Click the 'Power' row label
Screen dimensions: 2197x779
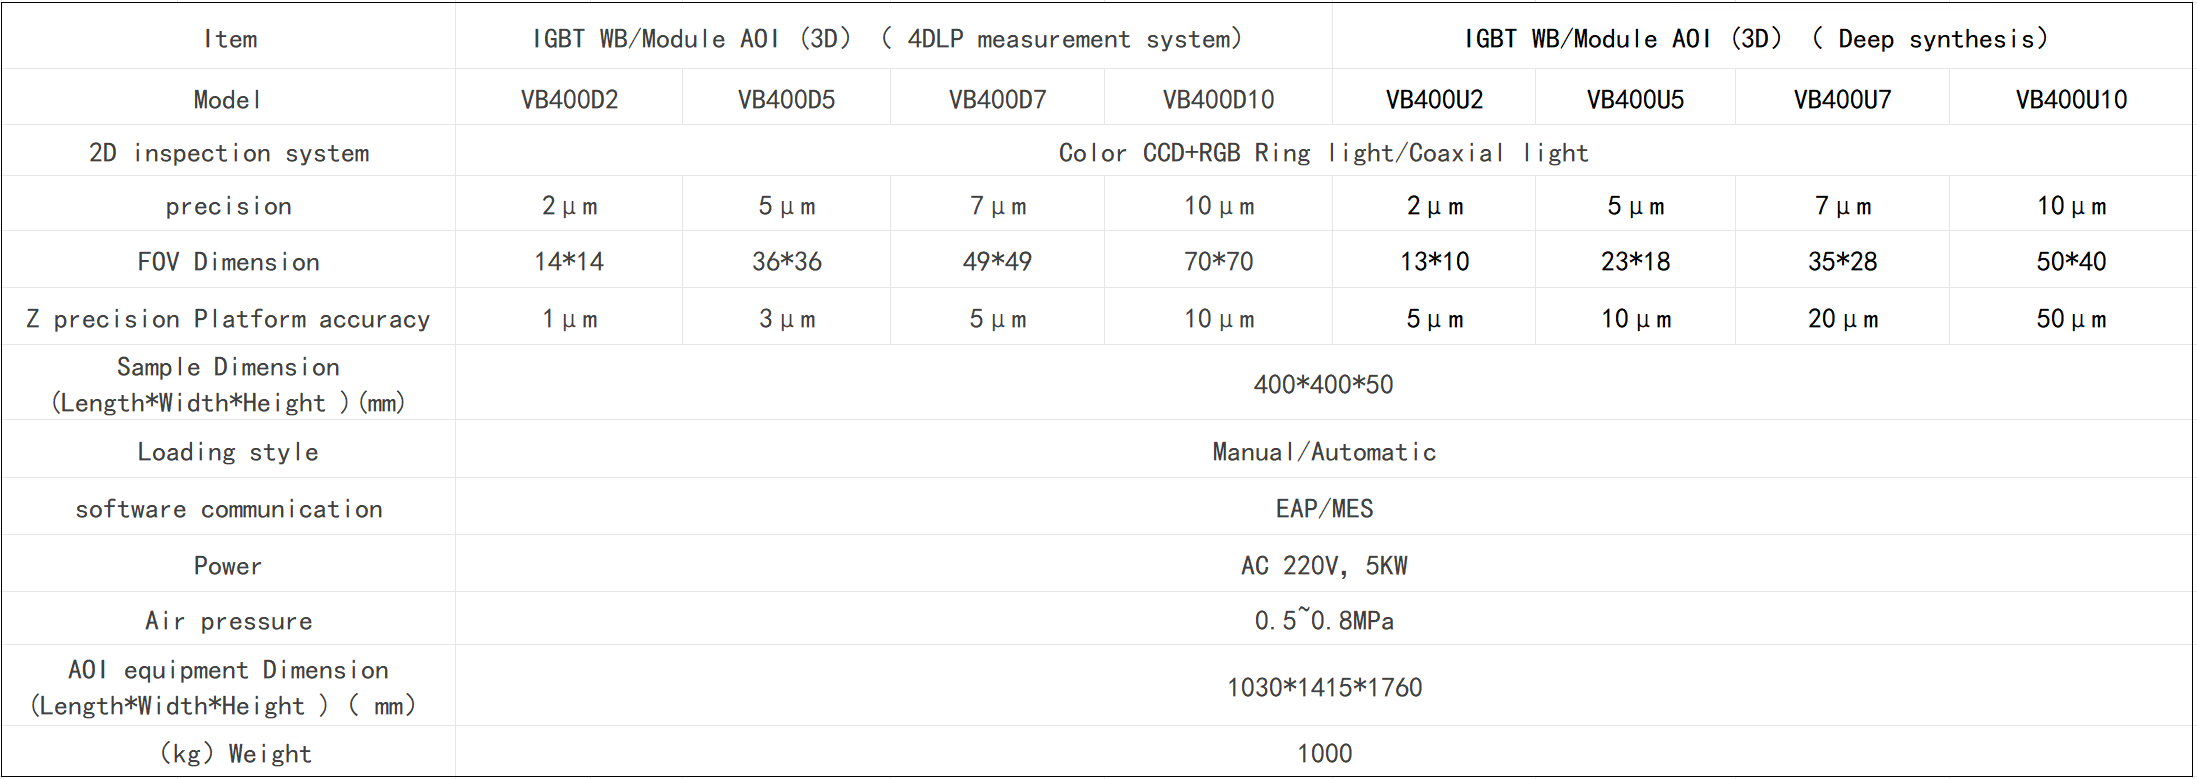[x=228, y=566]
